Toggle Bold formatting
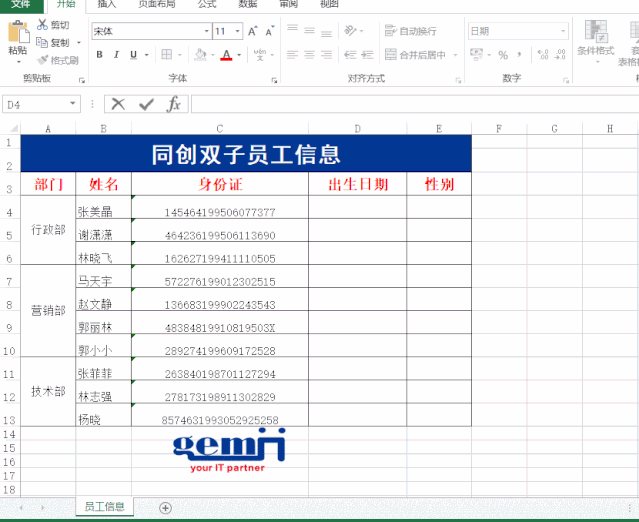Image resolution: width=639 pixels, height=522 pixels. (99, 55)
